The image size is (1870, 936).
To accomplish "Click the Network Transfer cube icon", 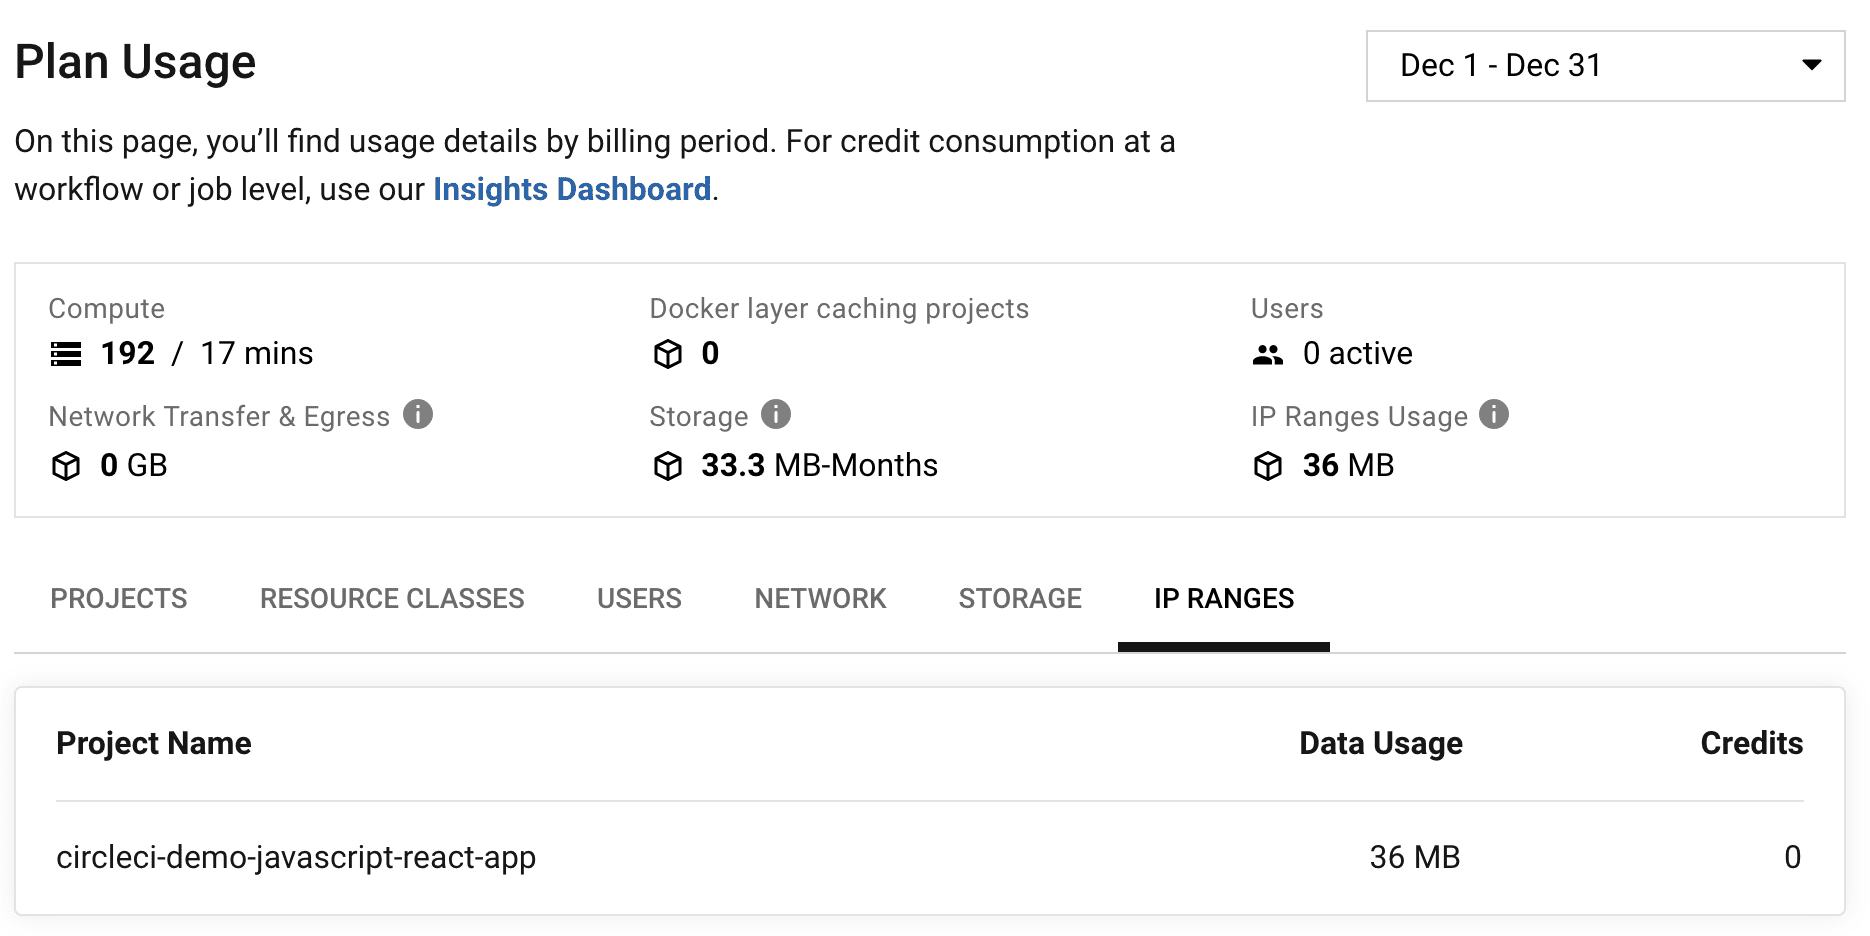I will pyautogui.click(x=66, y=466).
